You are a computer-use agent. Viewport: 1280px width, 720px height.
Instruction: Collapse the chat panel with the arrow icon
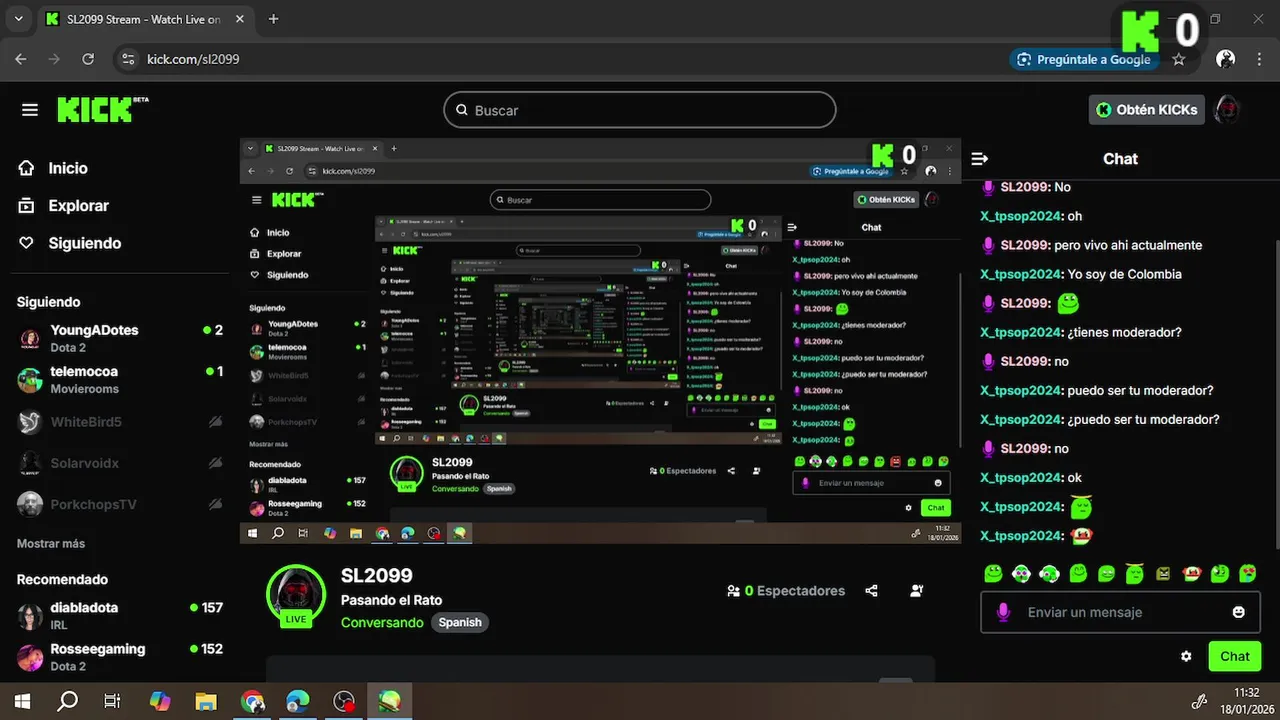(980, 159)
